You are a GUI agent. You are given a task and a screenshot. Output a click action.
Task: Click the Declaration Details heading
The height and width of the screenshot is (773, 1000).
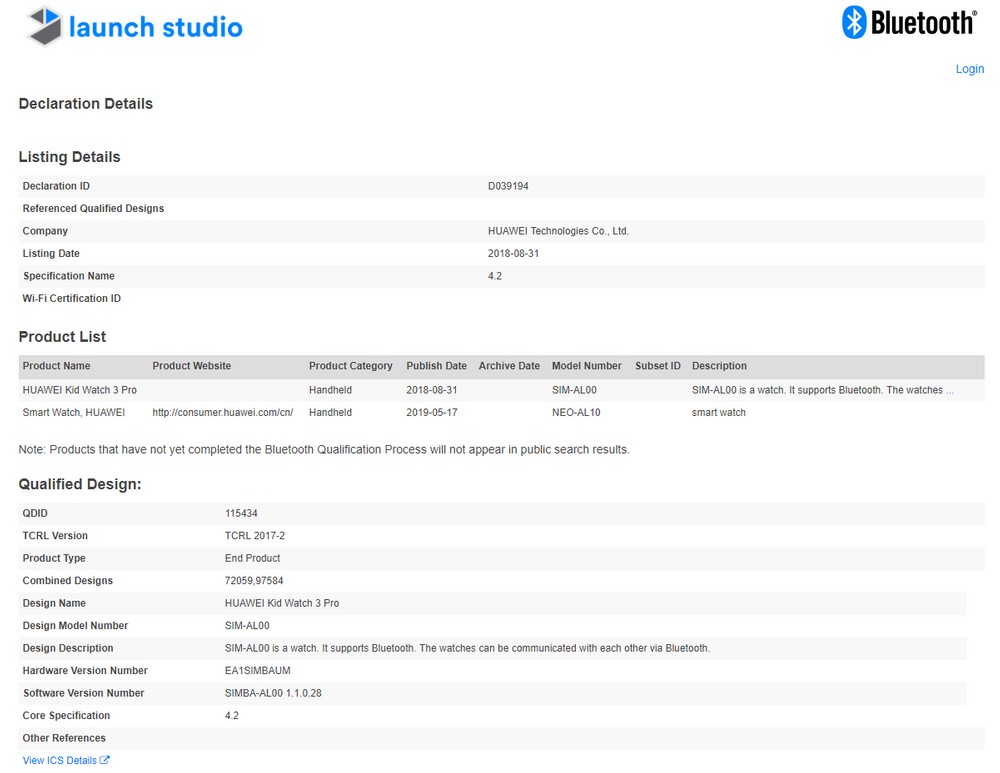[x=85, y=104]
